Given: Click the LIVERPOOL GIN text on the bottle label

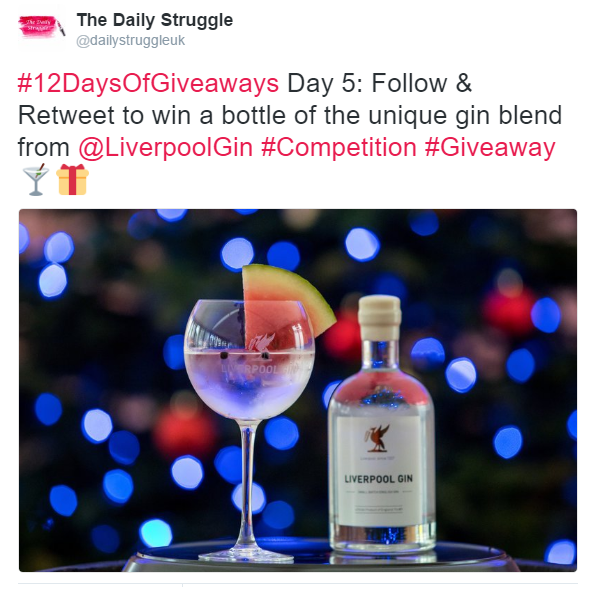Looking at the screenshot, I should (x=378, y=479).
